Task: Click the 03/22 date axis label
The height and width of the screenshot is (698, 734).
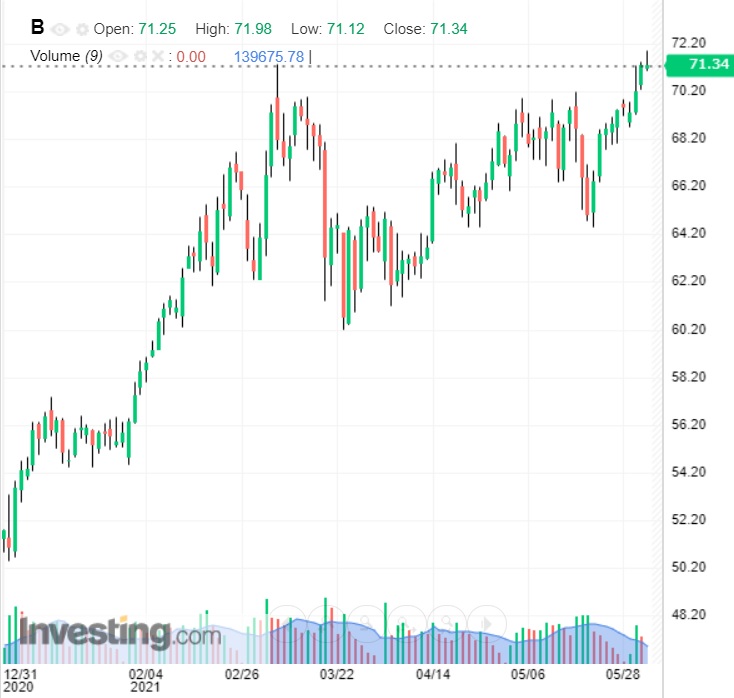Action: (337, 675)
